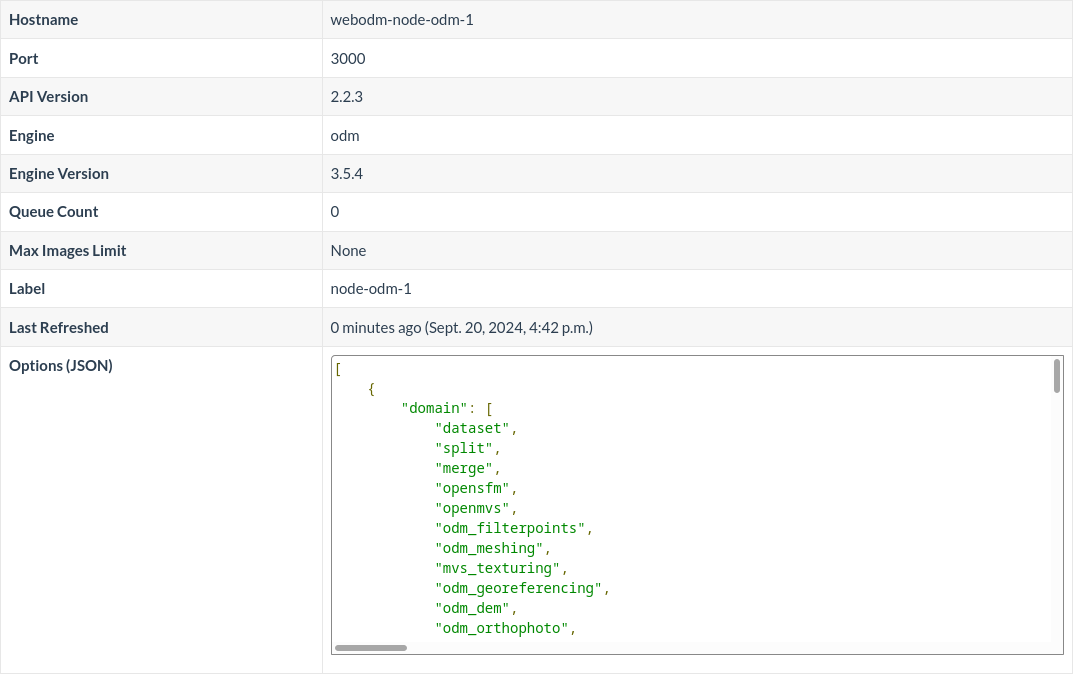Screen dimensions: 1073x674
Task: Click the opensfm entry in the JSON
Action: [471, 488]
